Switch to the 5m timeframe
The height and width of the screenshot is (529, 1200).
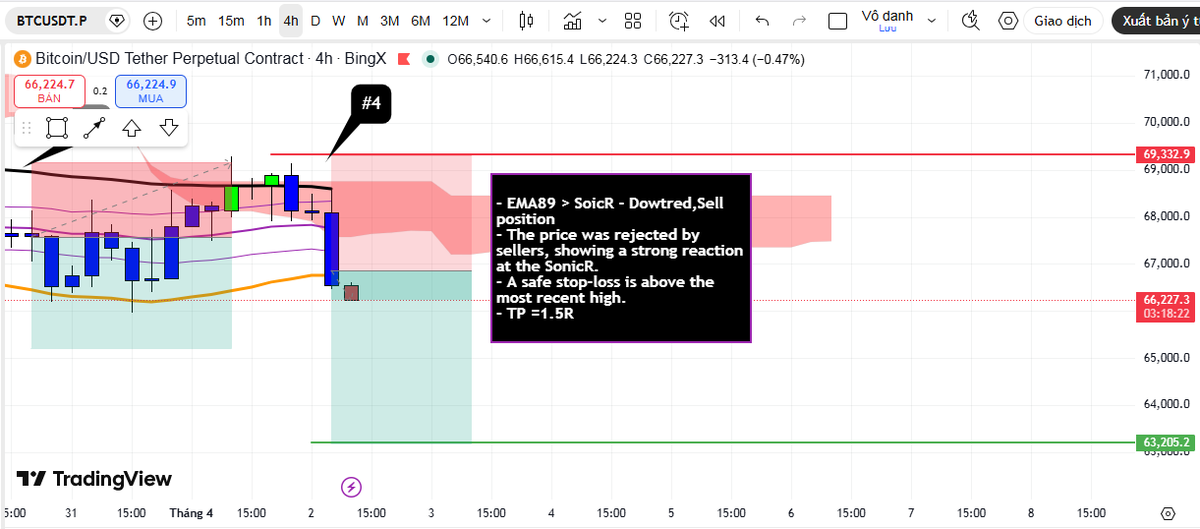tap(197, 20)
